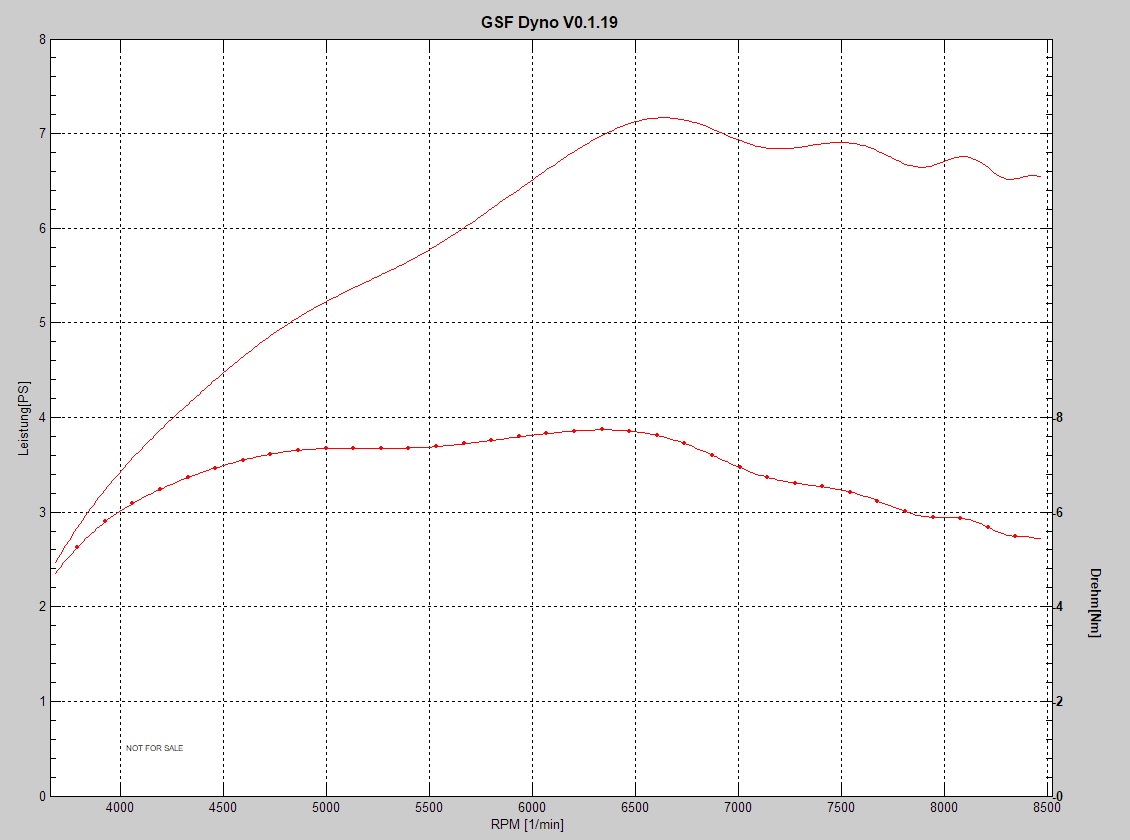Click the 1 tick label on left axis
Image resolution: width=1130 pixels, height=840 pixels.
[x=41, y=701]
